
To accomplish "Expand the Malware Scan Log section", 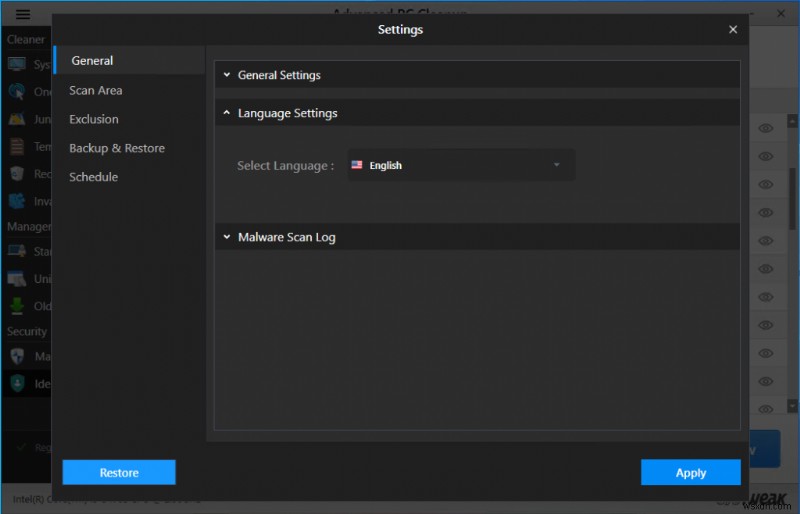I will pos(477,237).
